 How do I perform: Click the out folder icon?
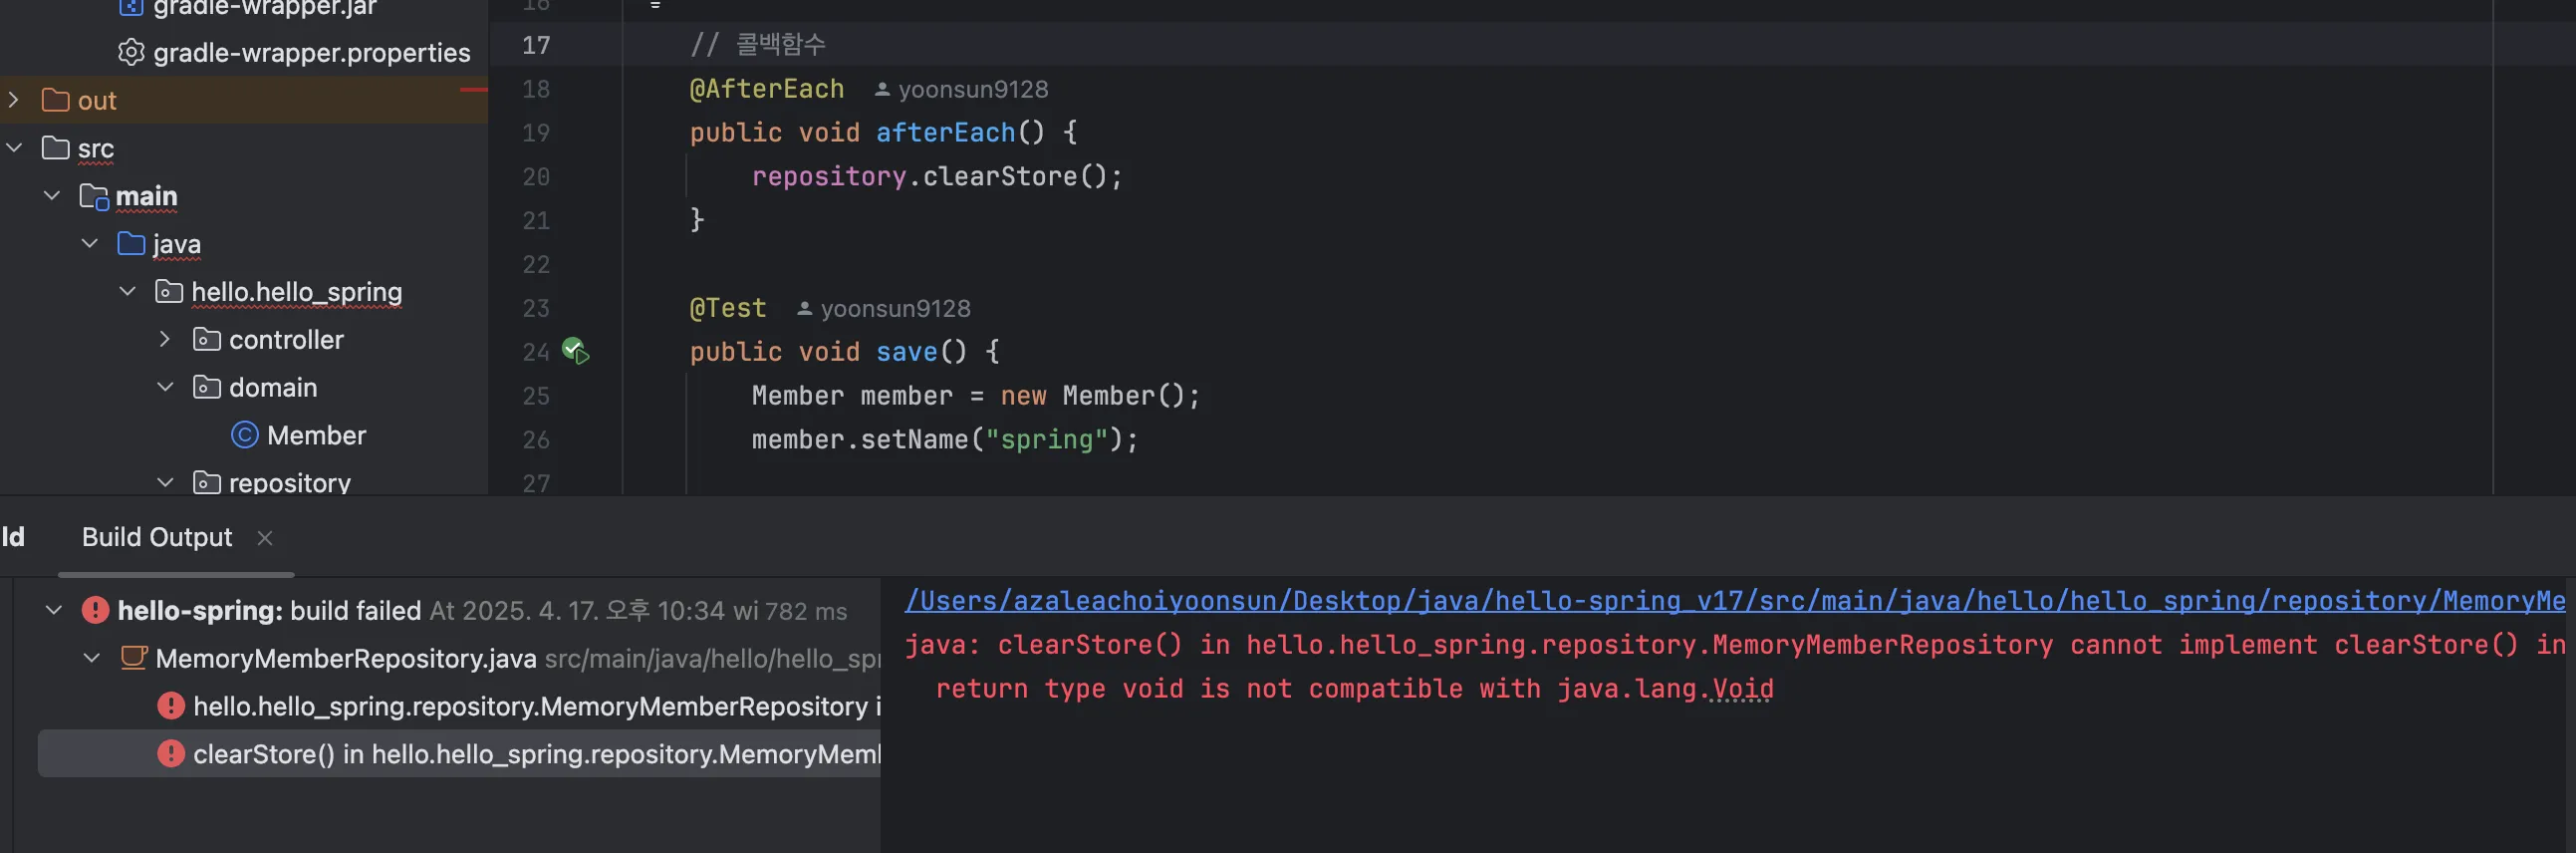click(x=56, y=100)
